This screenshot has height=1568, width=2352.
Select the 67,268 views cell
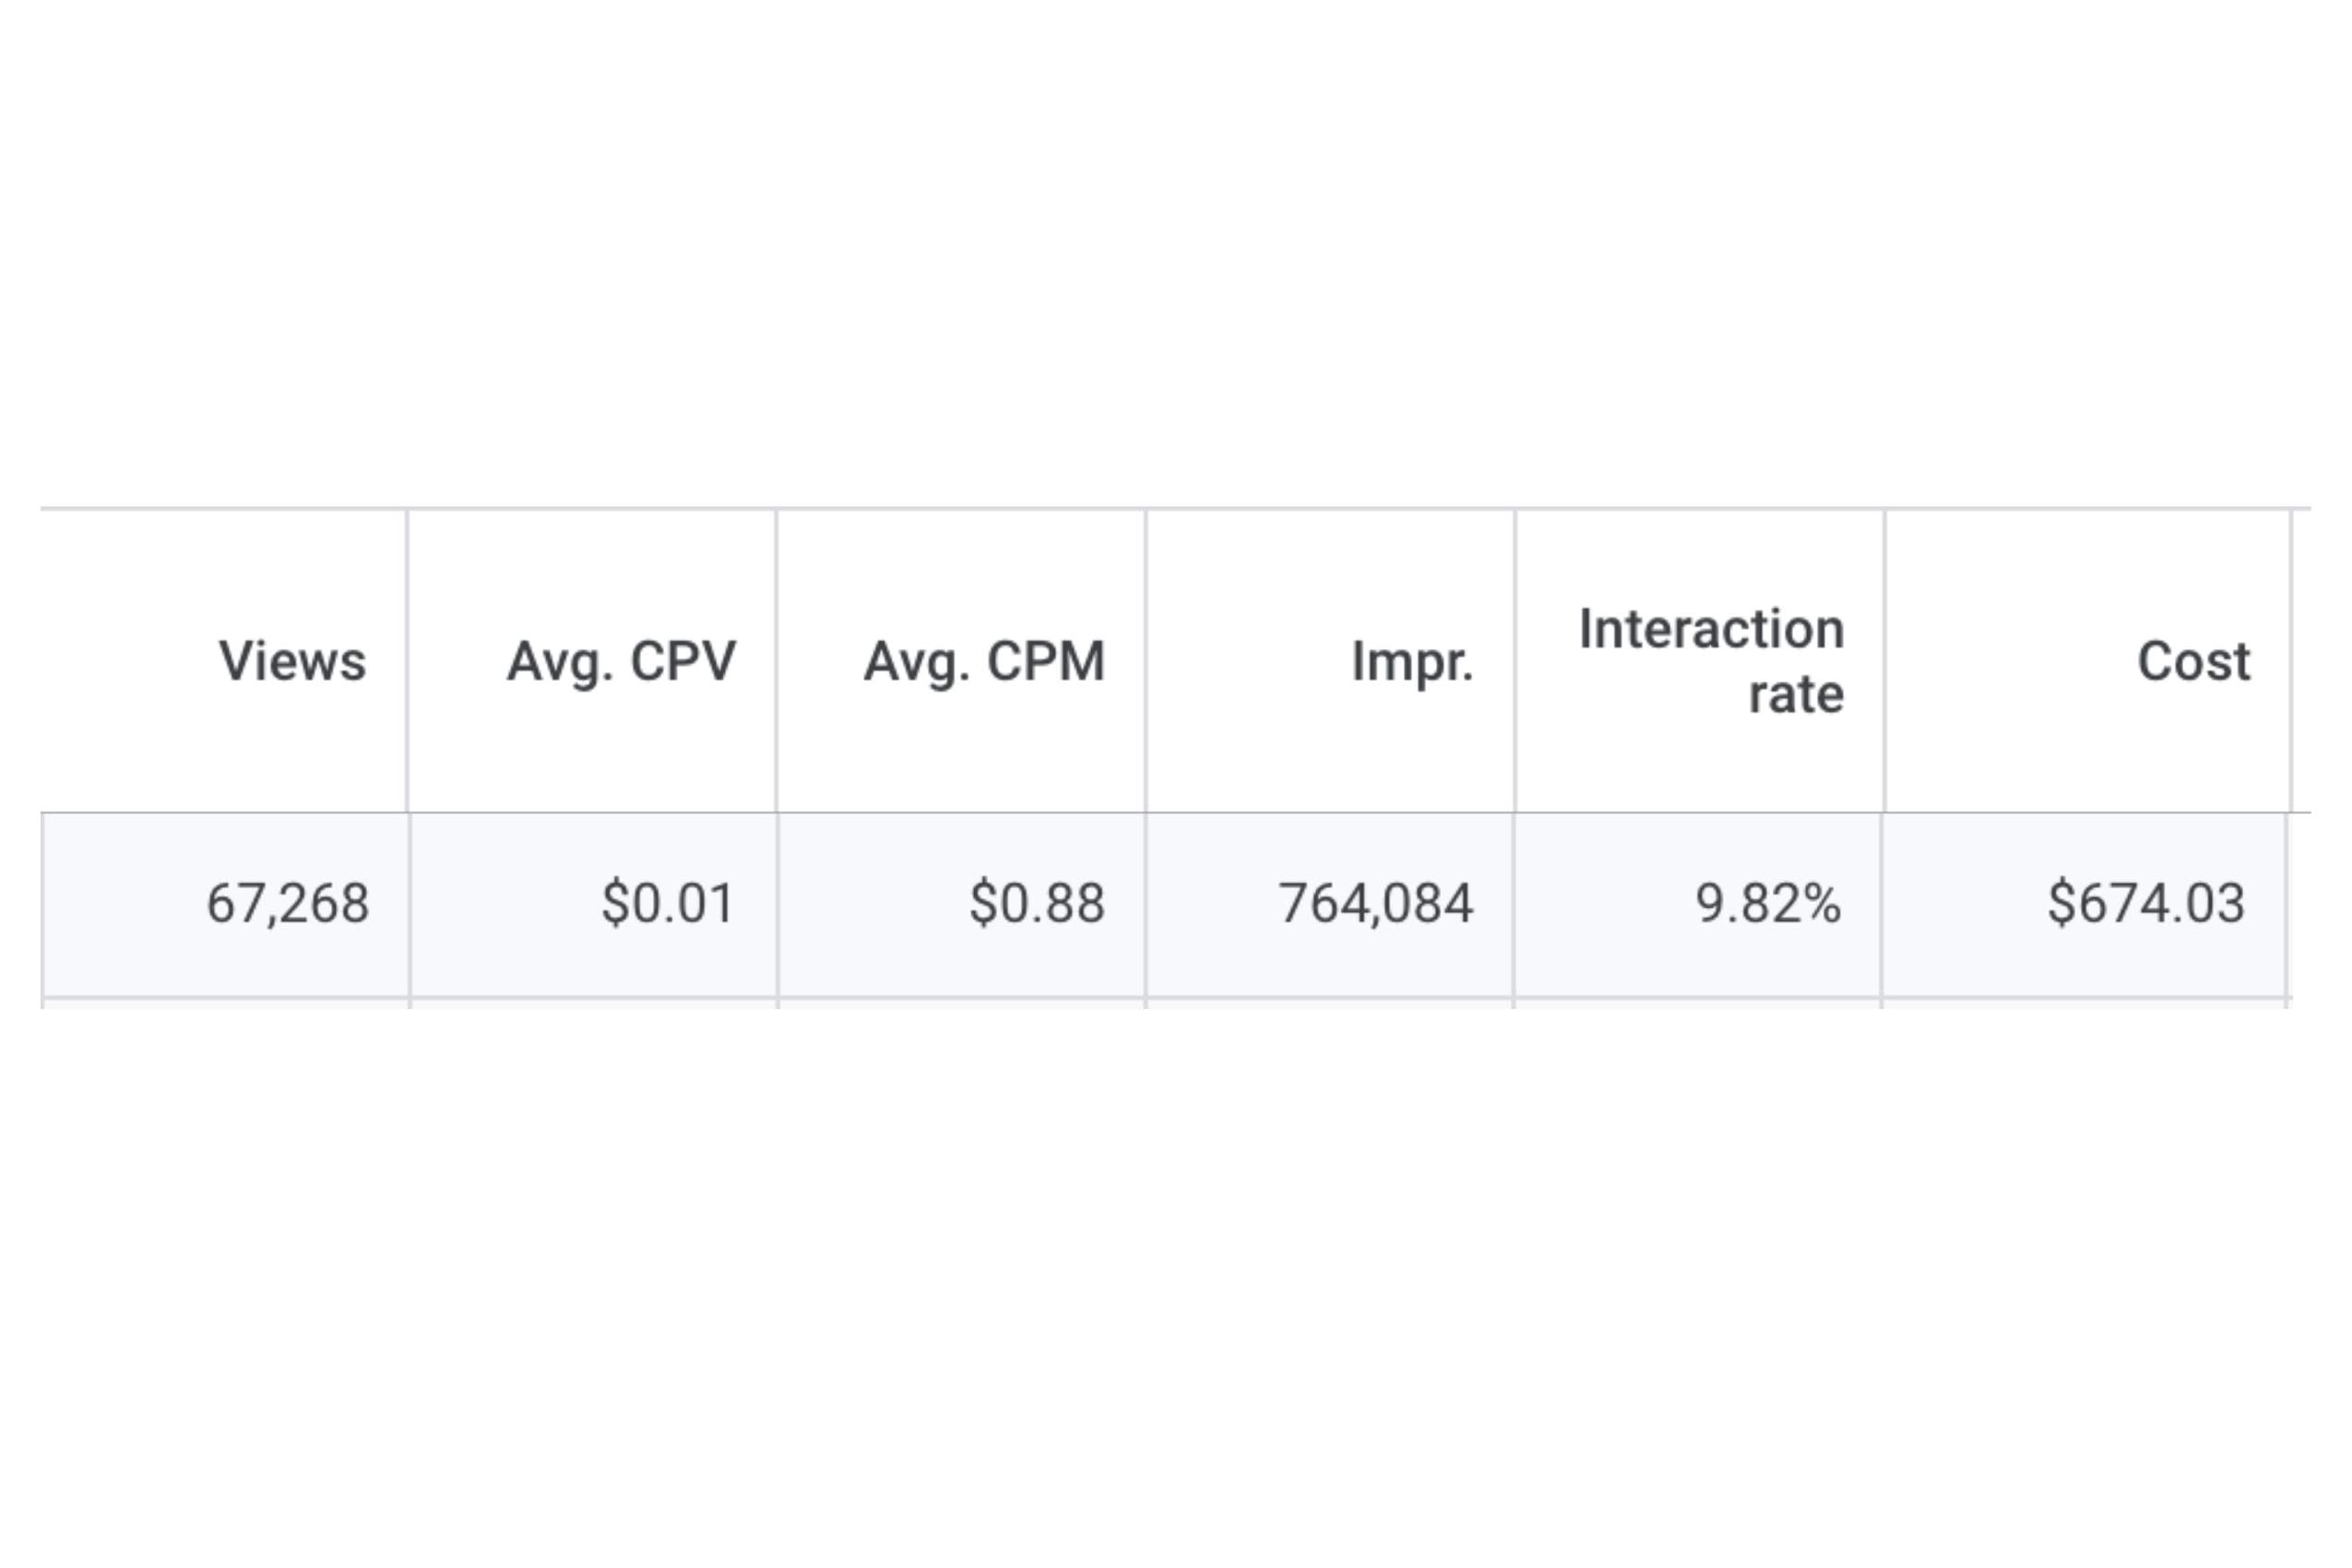pyautogui.click(x=226, y=904)
